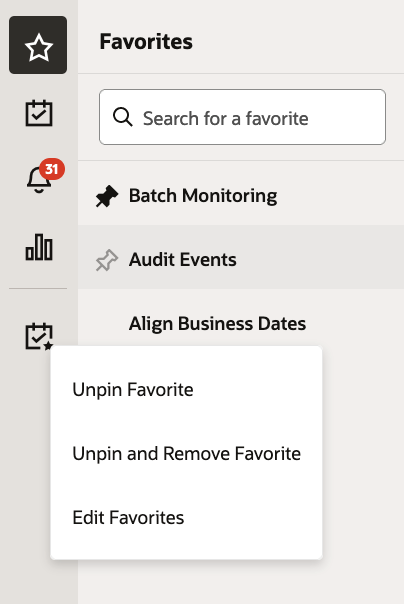Open the Align Business Dates favorite
The height and width of the screenshot is (604, 404).
[217, 324]
